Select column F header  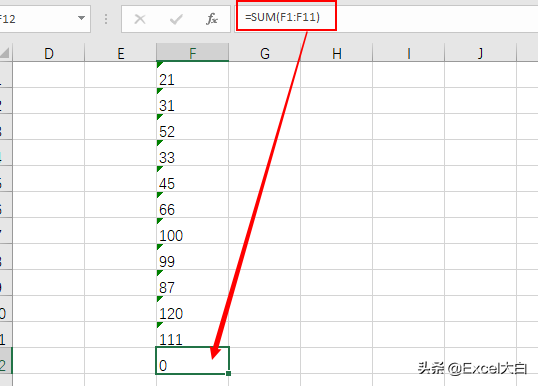tap(192, 53)
